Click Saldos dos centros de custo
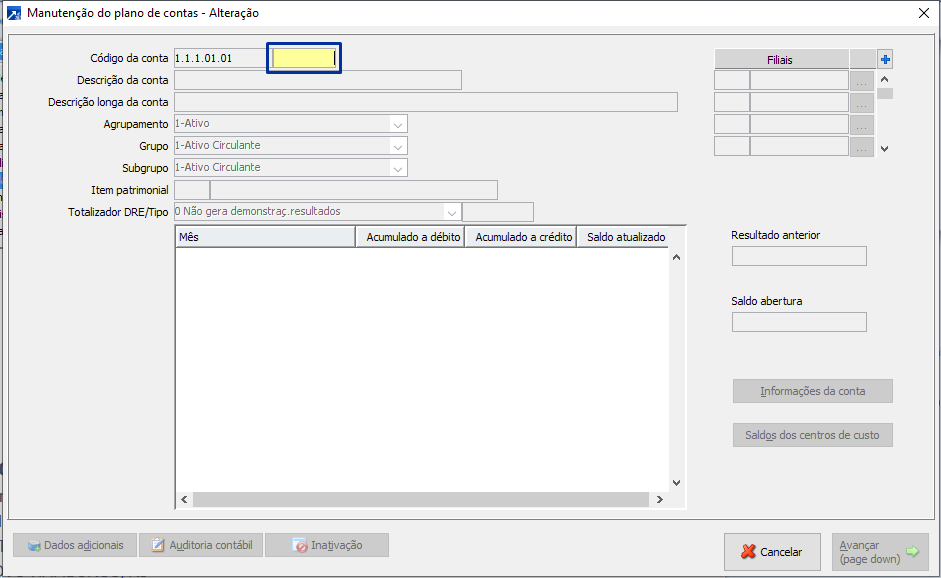The width and height of the screenshot is (941, 578). click(x=813, y=435)
